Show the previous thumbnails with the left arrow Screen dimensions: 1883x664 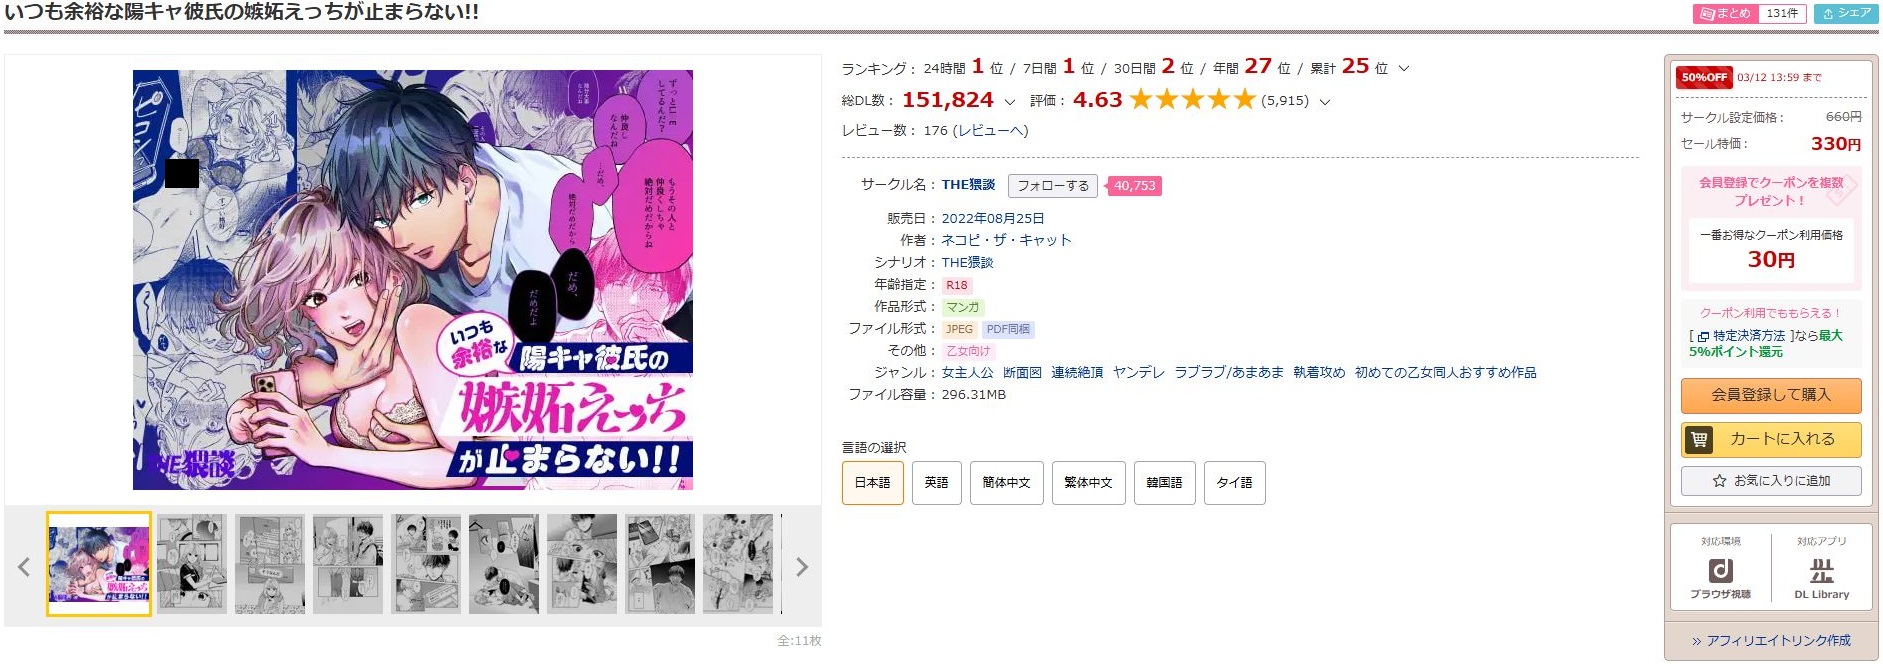[x=24, y=567]
